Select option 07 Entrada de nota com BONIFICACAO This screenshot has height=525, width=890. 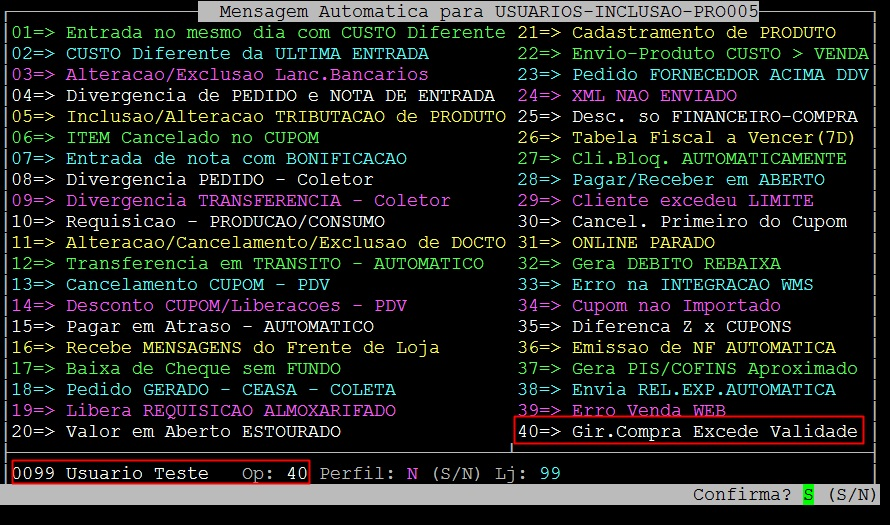coord(209,159)
